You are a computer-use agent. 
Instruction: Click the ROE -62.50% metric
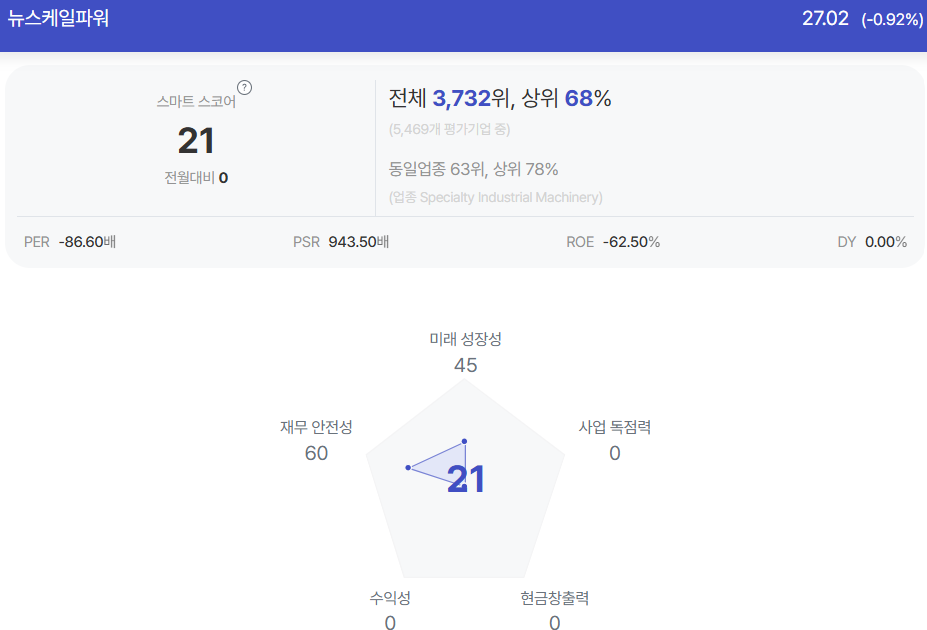tap(613, 242)
